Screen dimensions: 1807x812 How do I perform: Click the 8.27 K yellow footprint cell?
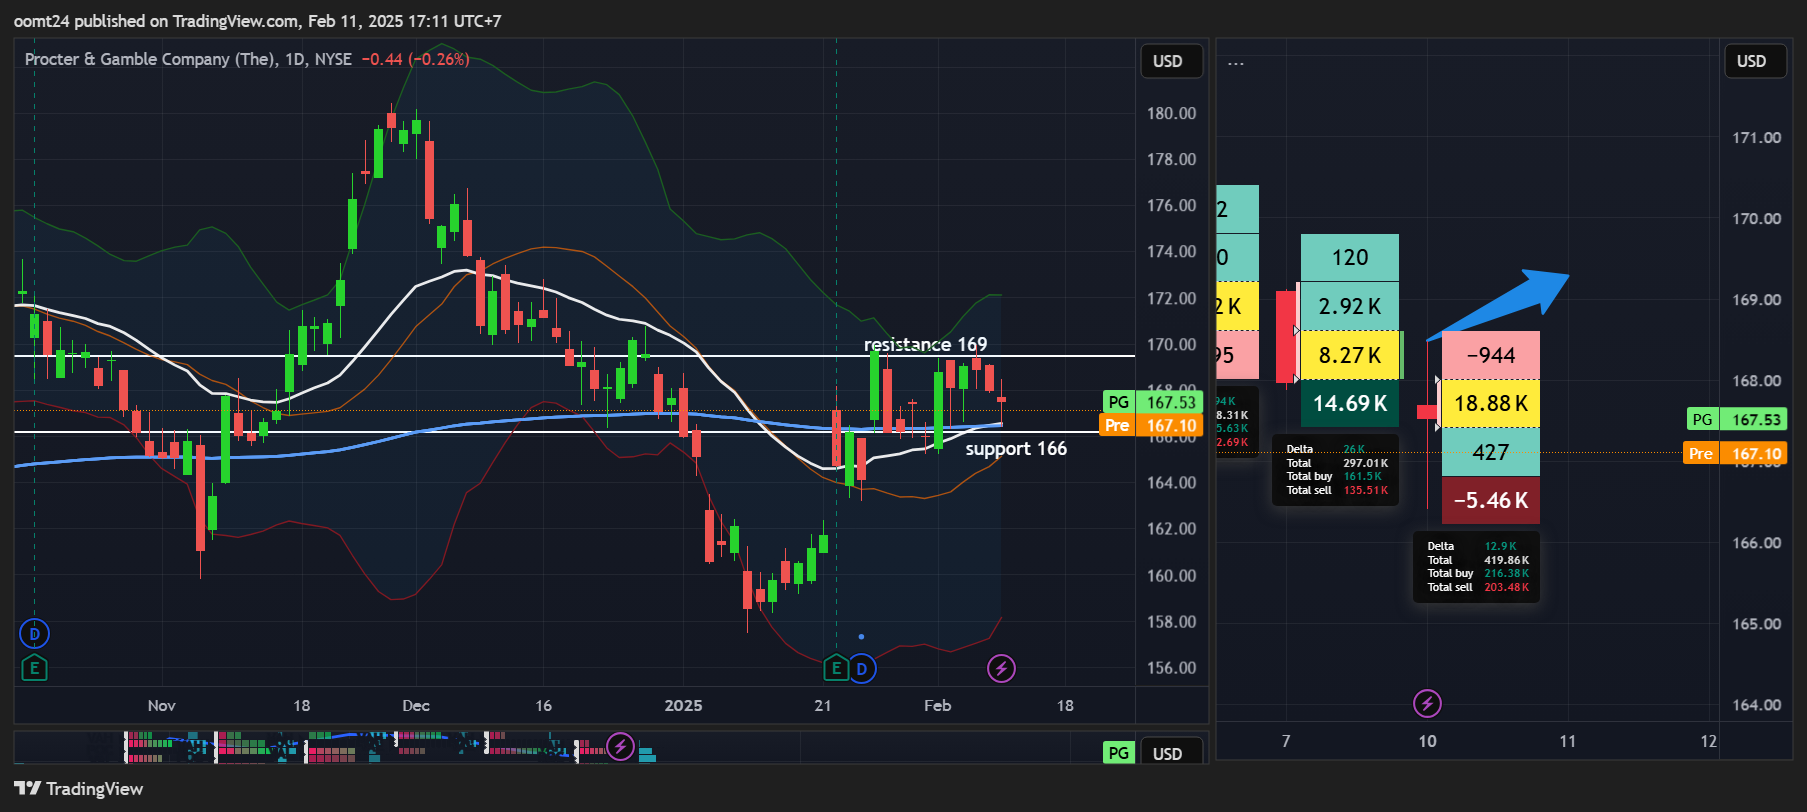click(1350, 355)
